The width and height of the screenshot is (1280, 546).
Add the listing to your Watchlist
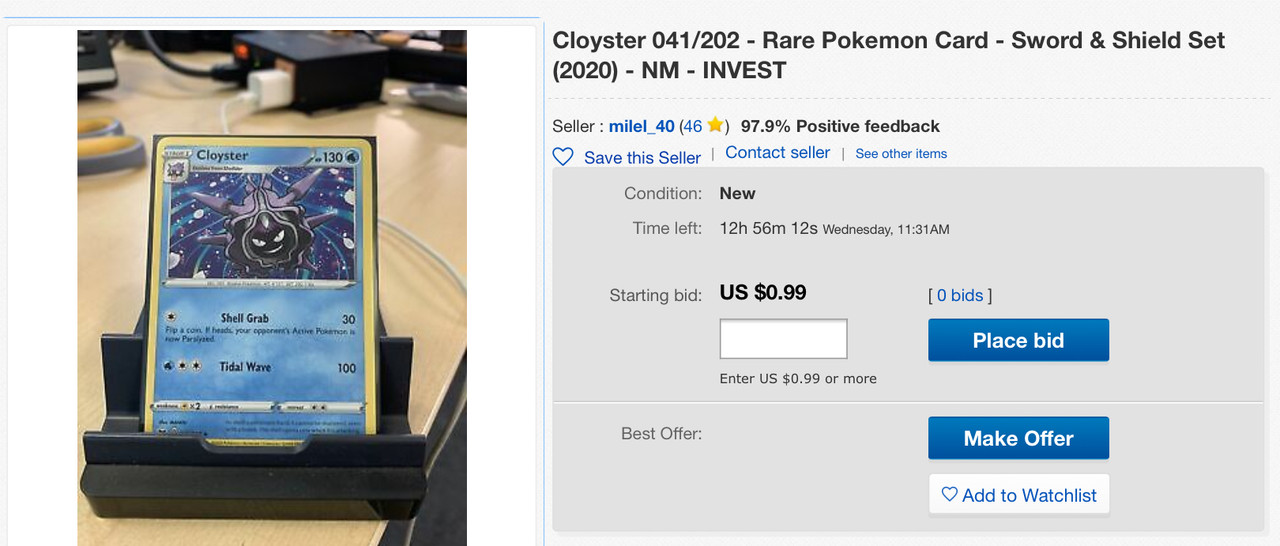click(x=1019, y=494)
